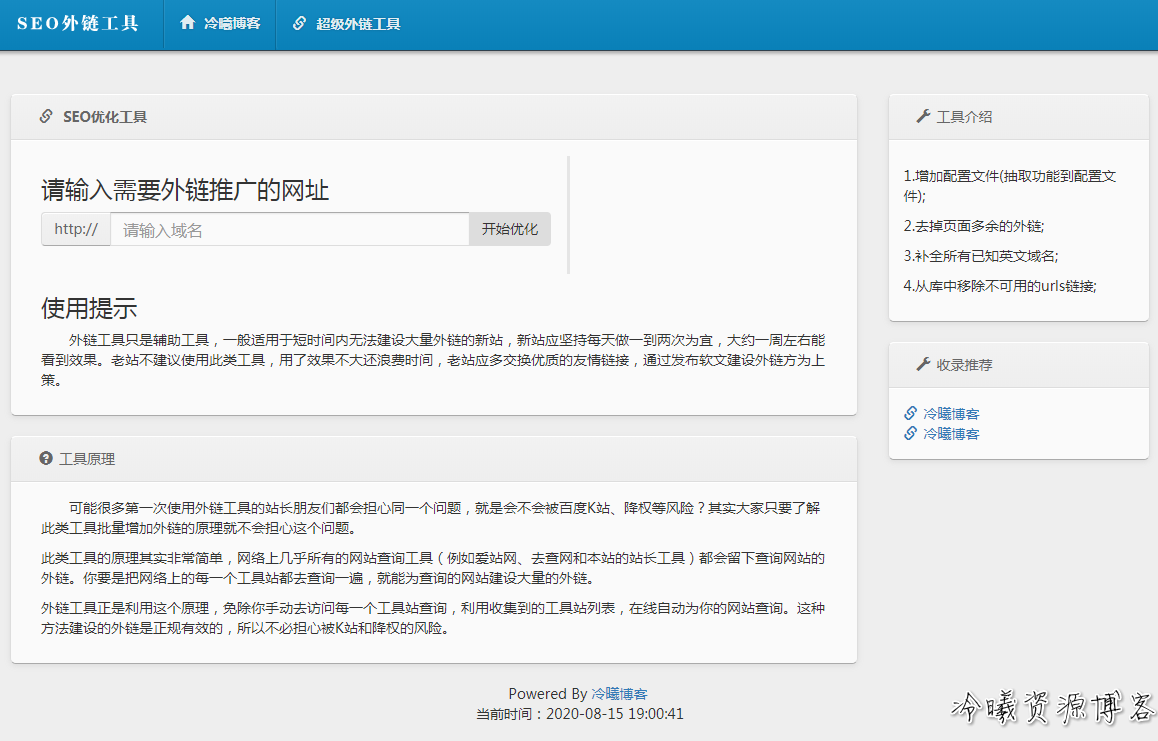Viewport: 1158px width, 741px height.
Task: Click the item 2.去掉页面多余的外链
Action: 973,226
